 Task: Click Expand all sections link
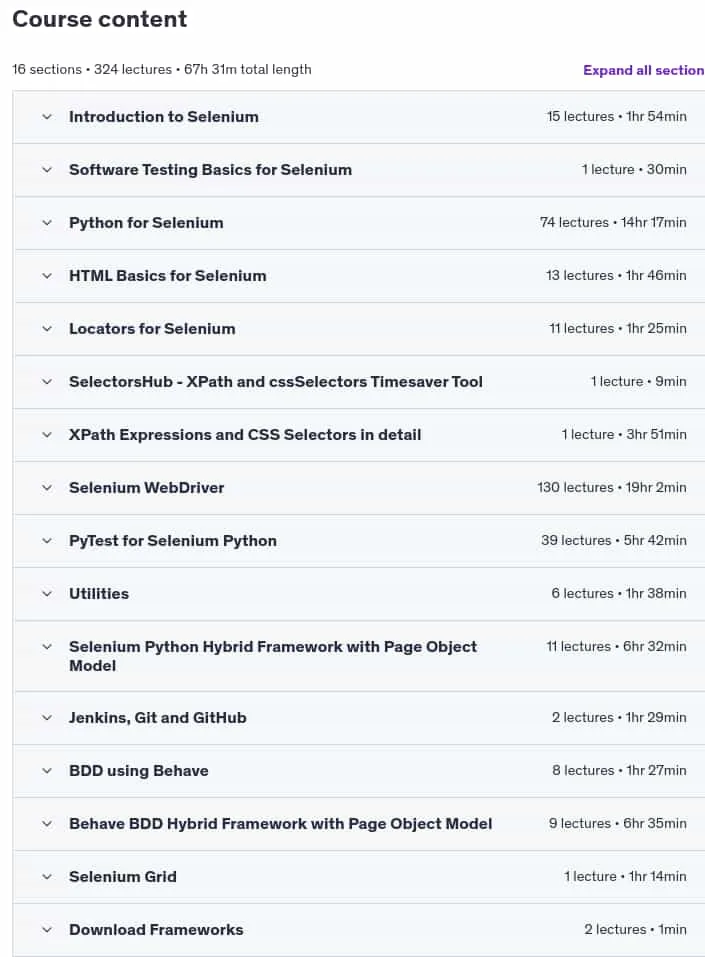644,70
